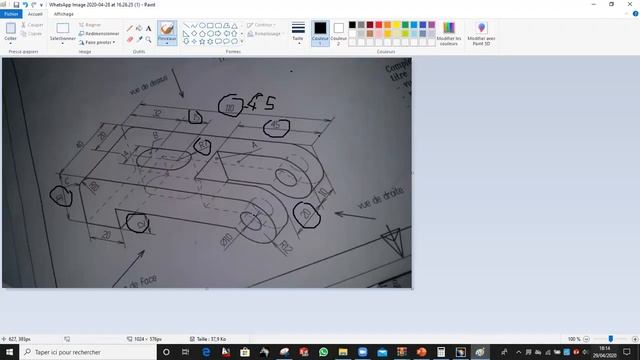Screen dimensions: 640x360
Task: Pick the purple color swatch
Action: [431, 25]
